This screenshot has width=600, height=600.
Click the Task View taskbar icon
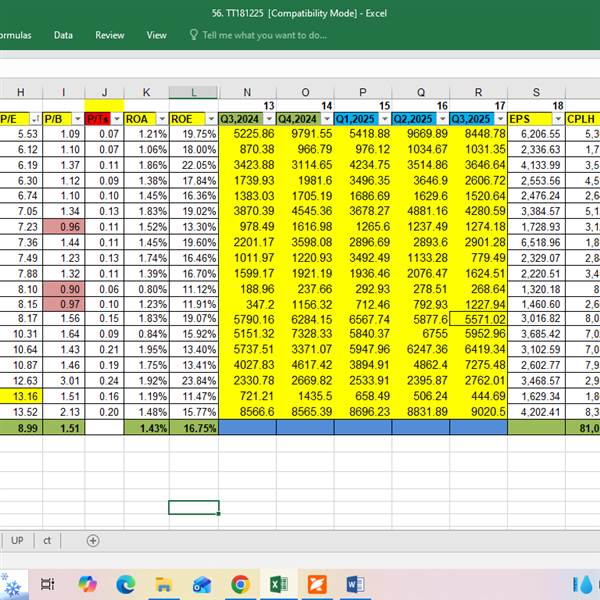point(47,584)
